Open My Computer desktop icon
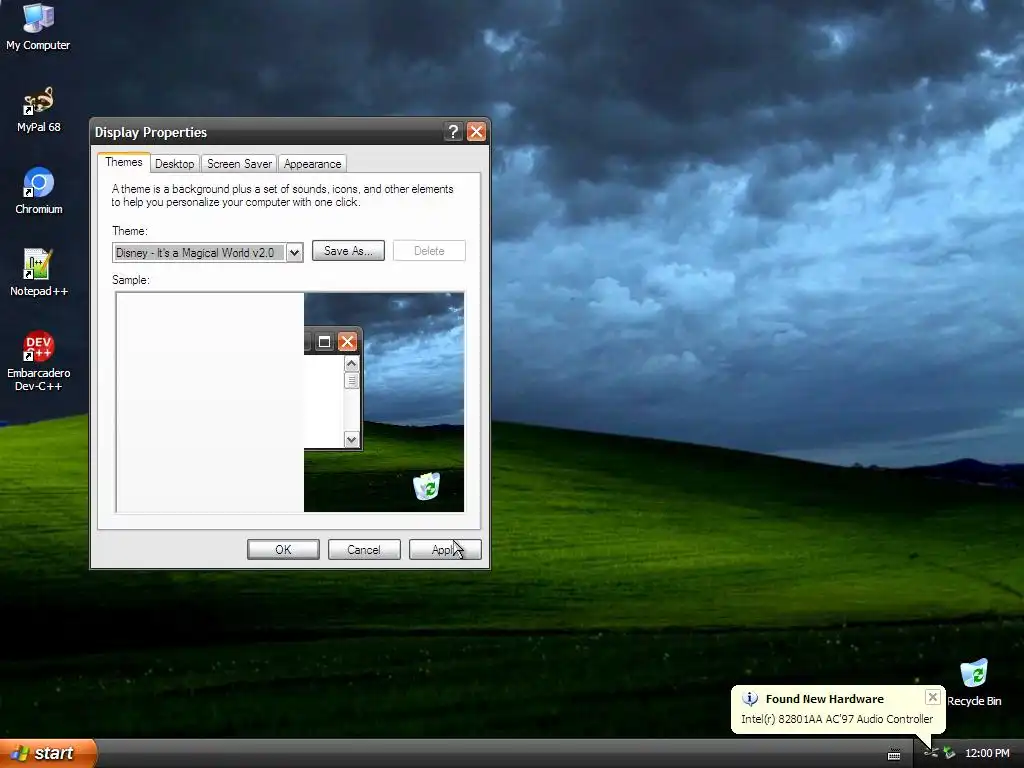The height and width of the screenshot is (768, 1024). (38, 27)
